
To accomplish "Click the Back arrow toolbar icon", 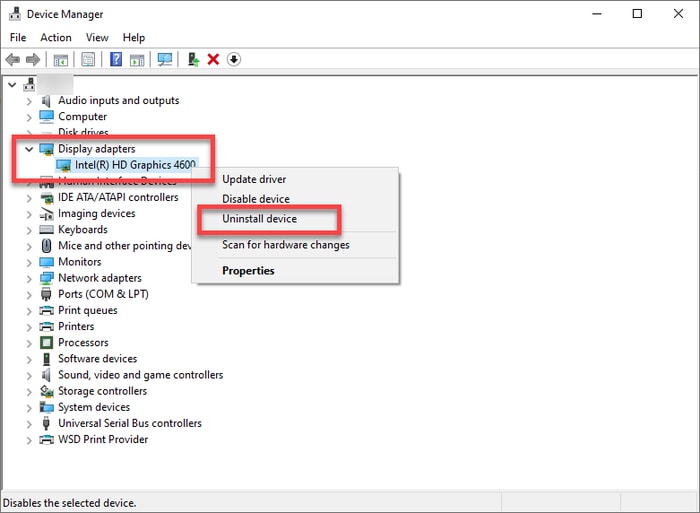I will pos(13,60).
